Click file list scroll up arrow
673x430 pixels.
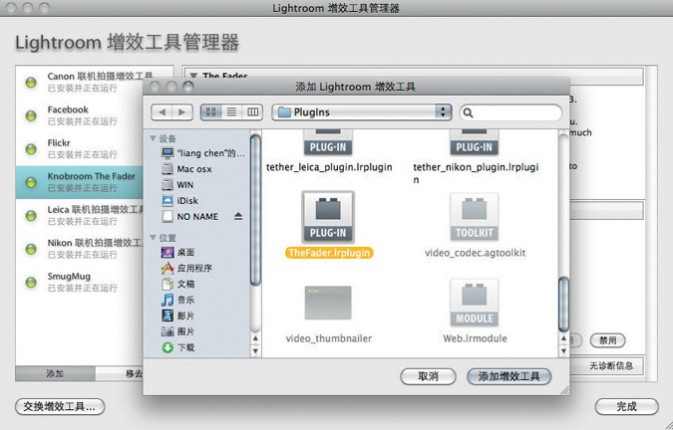[x=564, y=339]
